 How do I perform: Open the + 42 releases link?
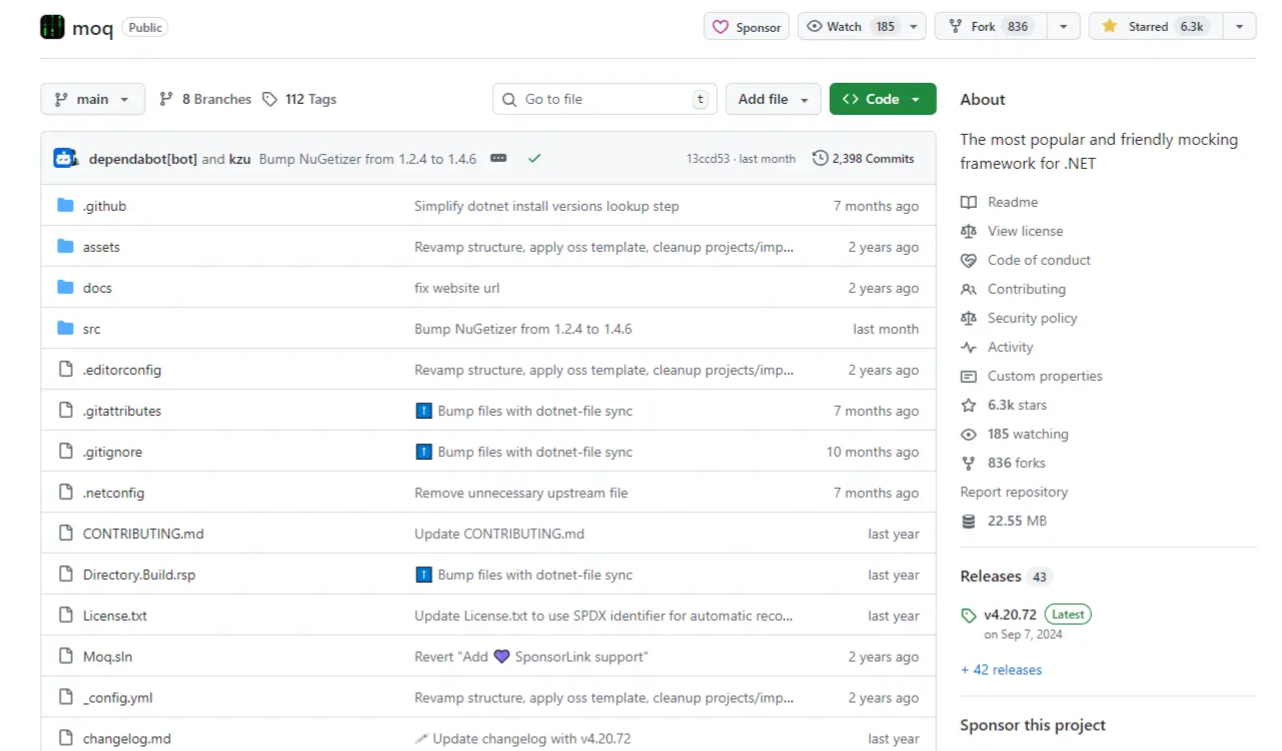tap(1001, 670)
